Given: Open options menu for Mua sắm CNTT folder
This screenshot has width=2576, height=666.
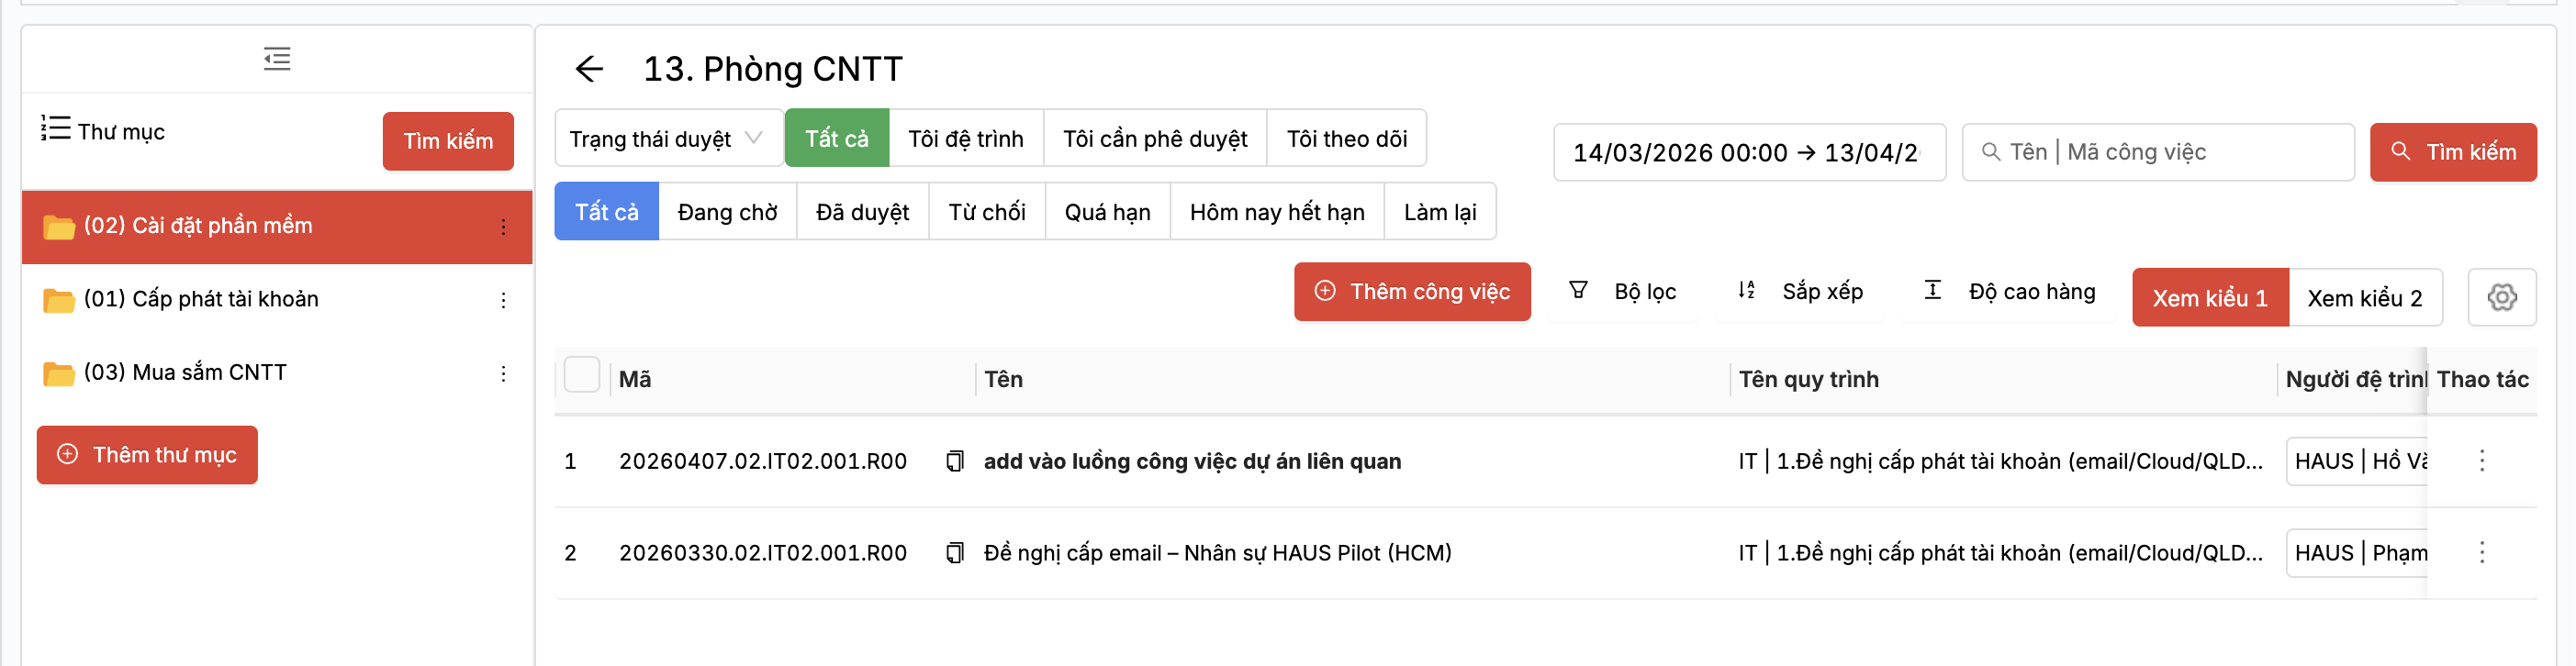Looking at the screenshot, I should pyautogui.click(x=503, y=374).
